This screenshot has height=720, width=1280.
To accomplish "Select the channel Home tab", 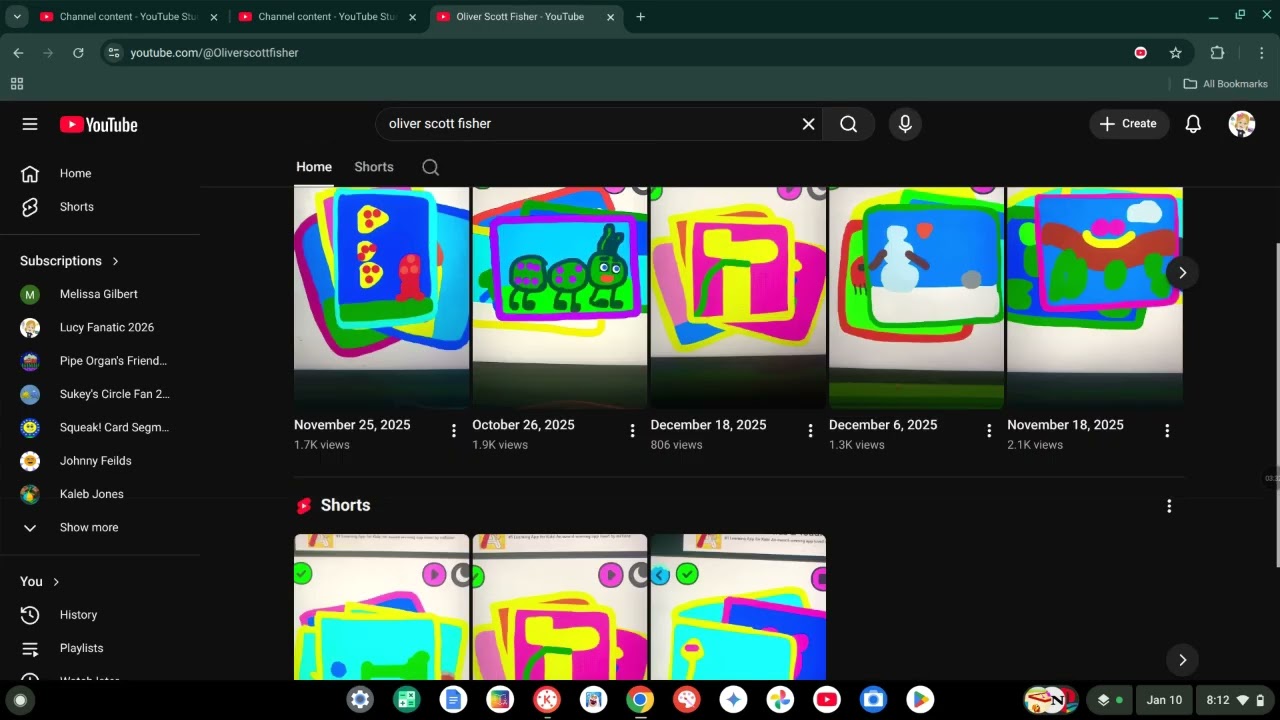I will tap(314, 167).
